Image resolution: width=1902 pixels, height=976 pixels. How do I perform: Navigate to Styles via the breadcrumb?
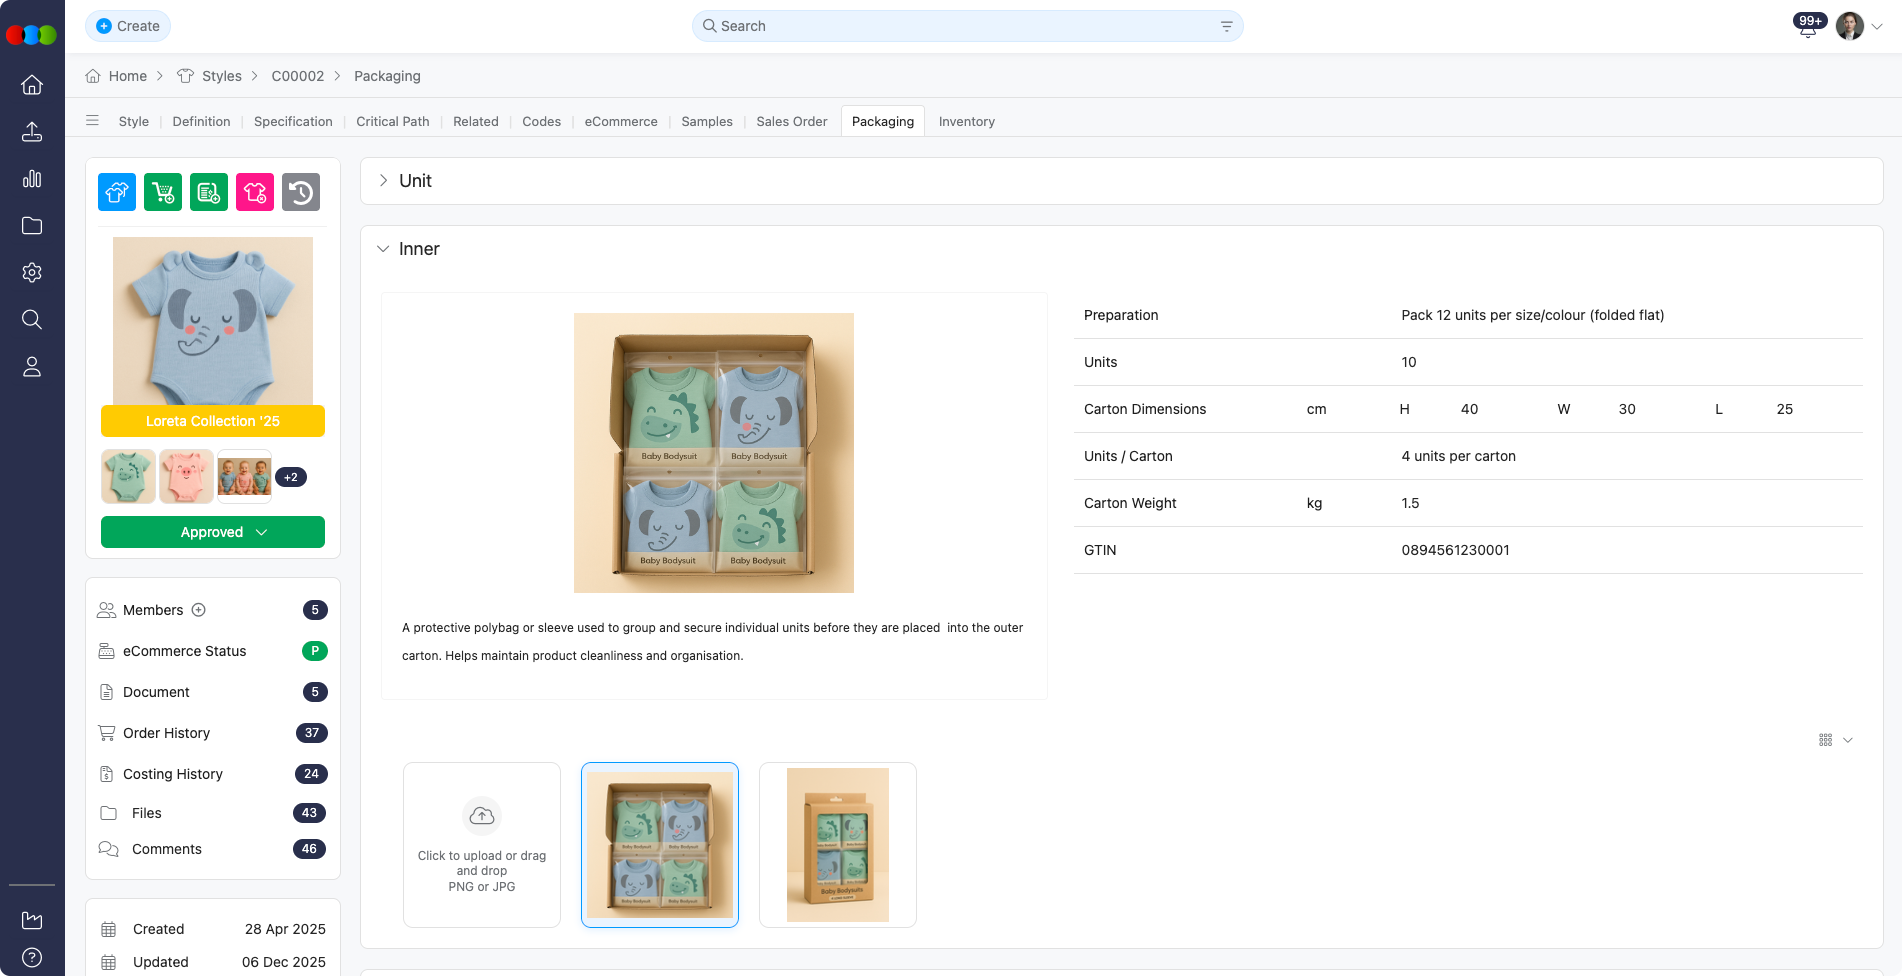222,76
